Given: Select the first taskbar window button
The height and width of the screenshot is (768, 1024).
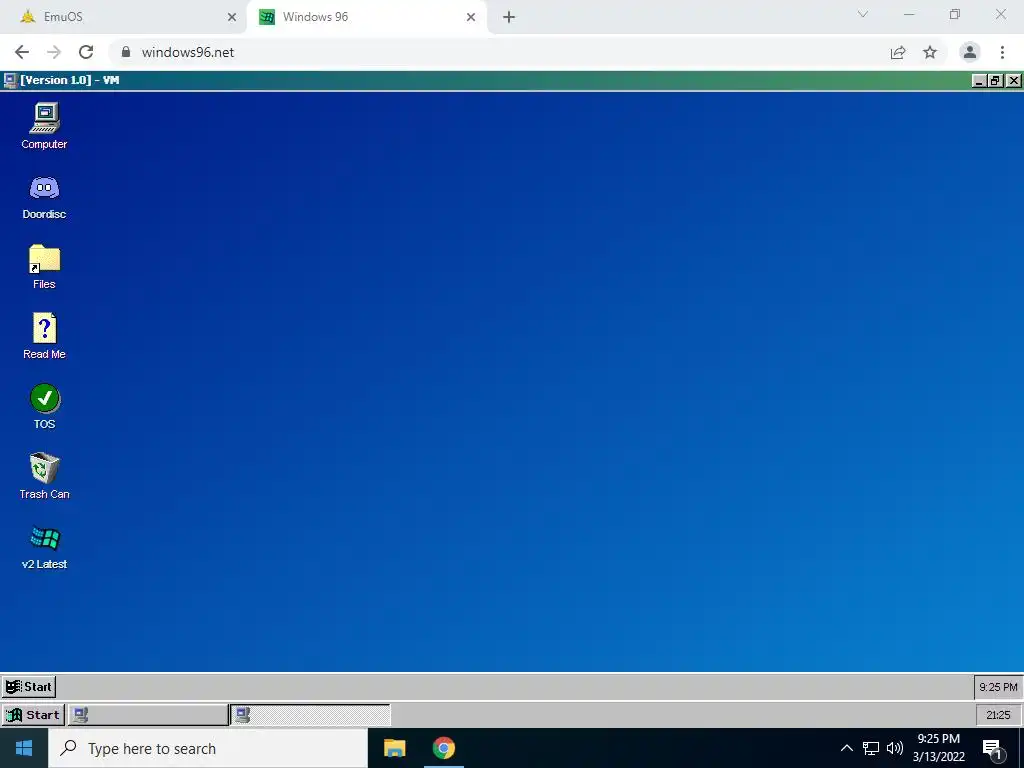Looking at the screenshot, I should [148, 714].
